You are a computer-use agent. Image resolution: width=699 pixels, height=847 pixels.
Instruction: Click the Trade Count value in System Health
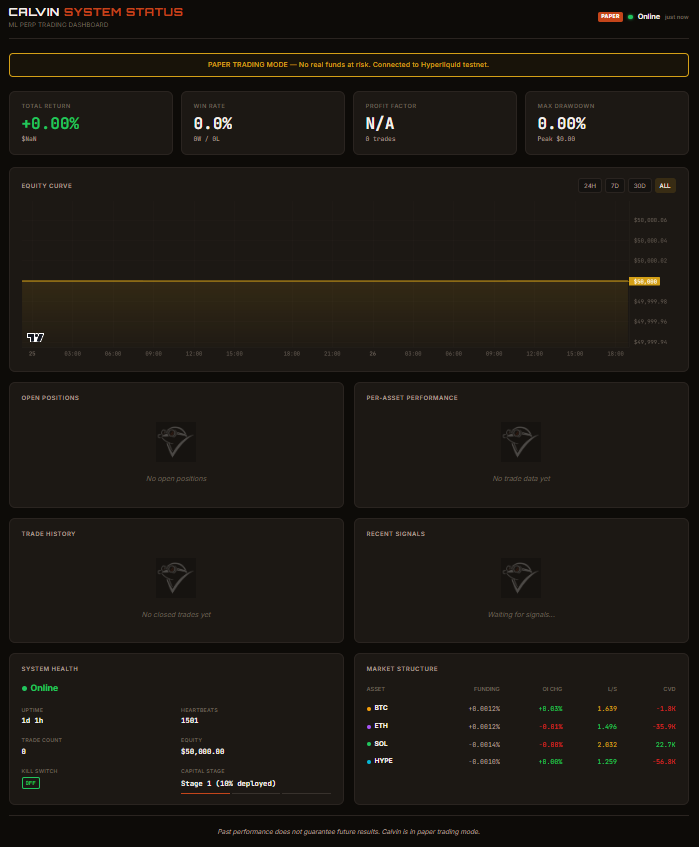click(24, 751)
